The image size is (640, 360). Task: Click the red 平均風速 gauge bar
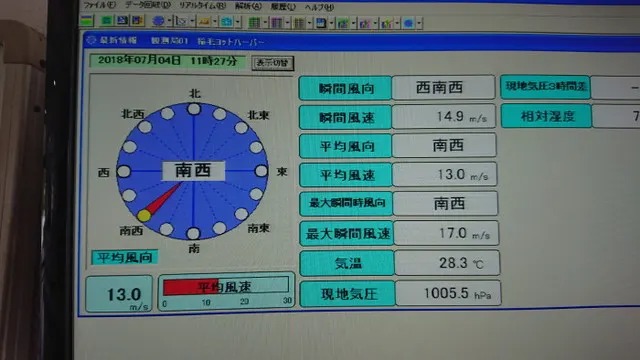coord(191,286)
